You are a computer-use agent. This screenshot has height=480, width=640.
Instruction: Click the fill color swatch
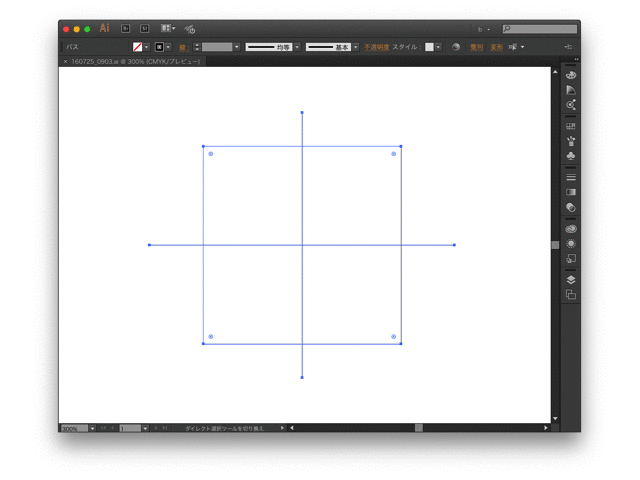(138, 47)
